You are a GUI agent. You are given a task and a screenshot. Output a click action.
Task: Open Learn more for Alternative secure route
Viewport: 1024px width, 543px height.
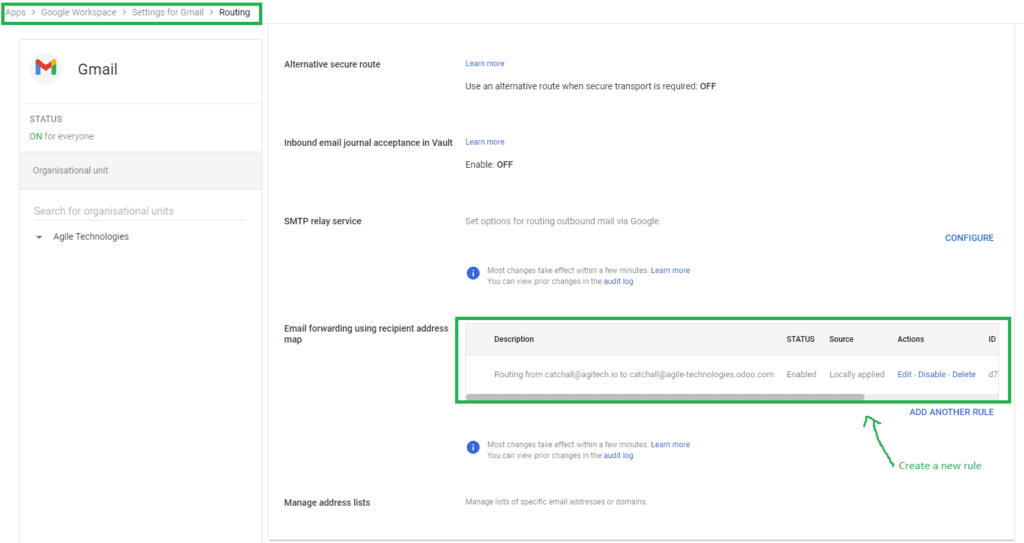tap(485, 63)
